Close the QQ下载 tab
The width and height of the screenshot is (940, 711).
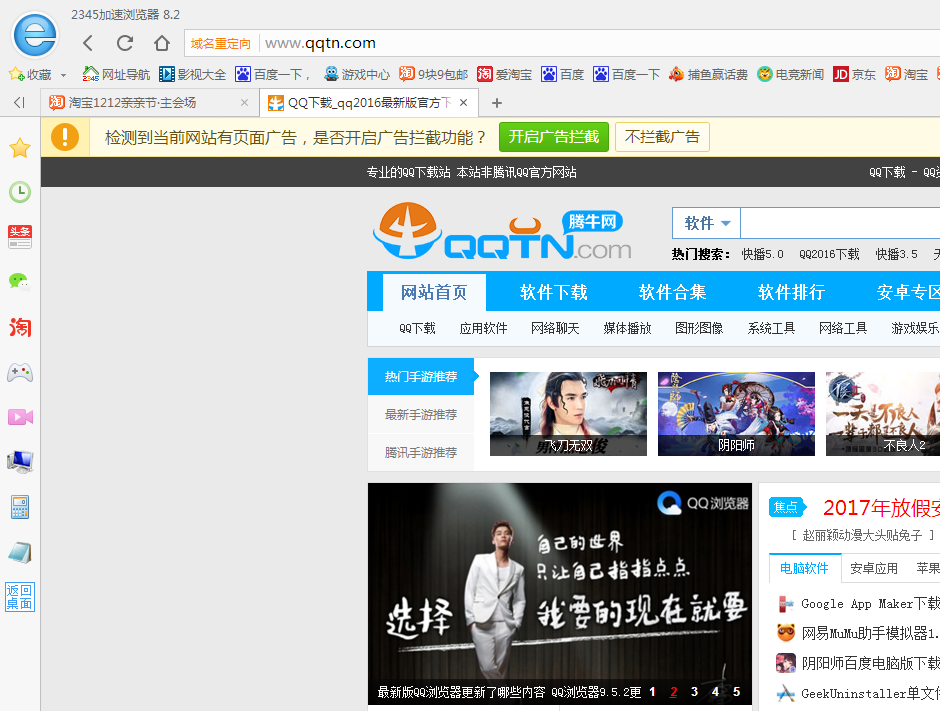463,103
